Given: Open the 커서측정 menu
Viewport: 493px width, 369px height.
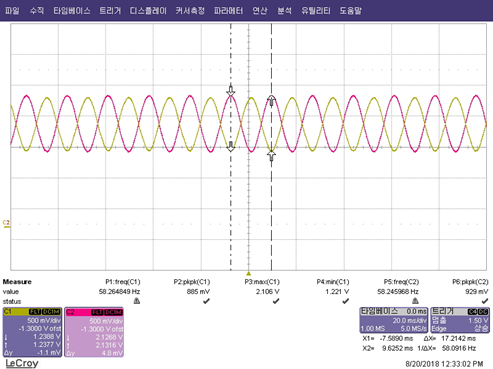Looking at the screenshot, I should pyautogui.click(x=190, y=11).
